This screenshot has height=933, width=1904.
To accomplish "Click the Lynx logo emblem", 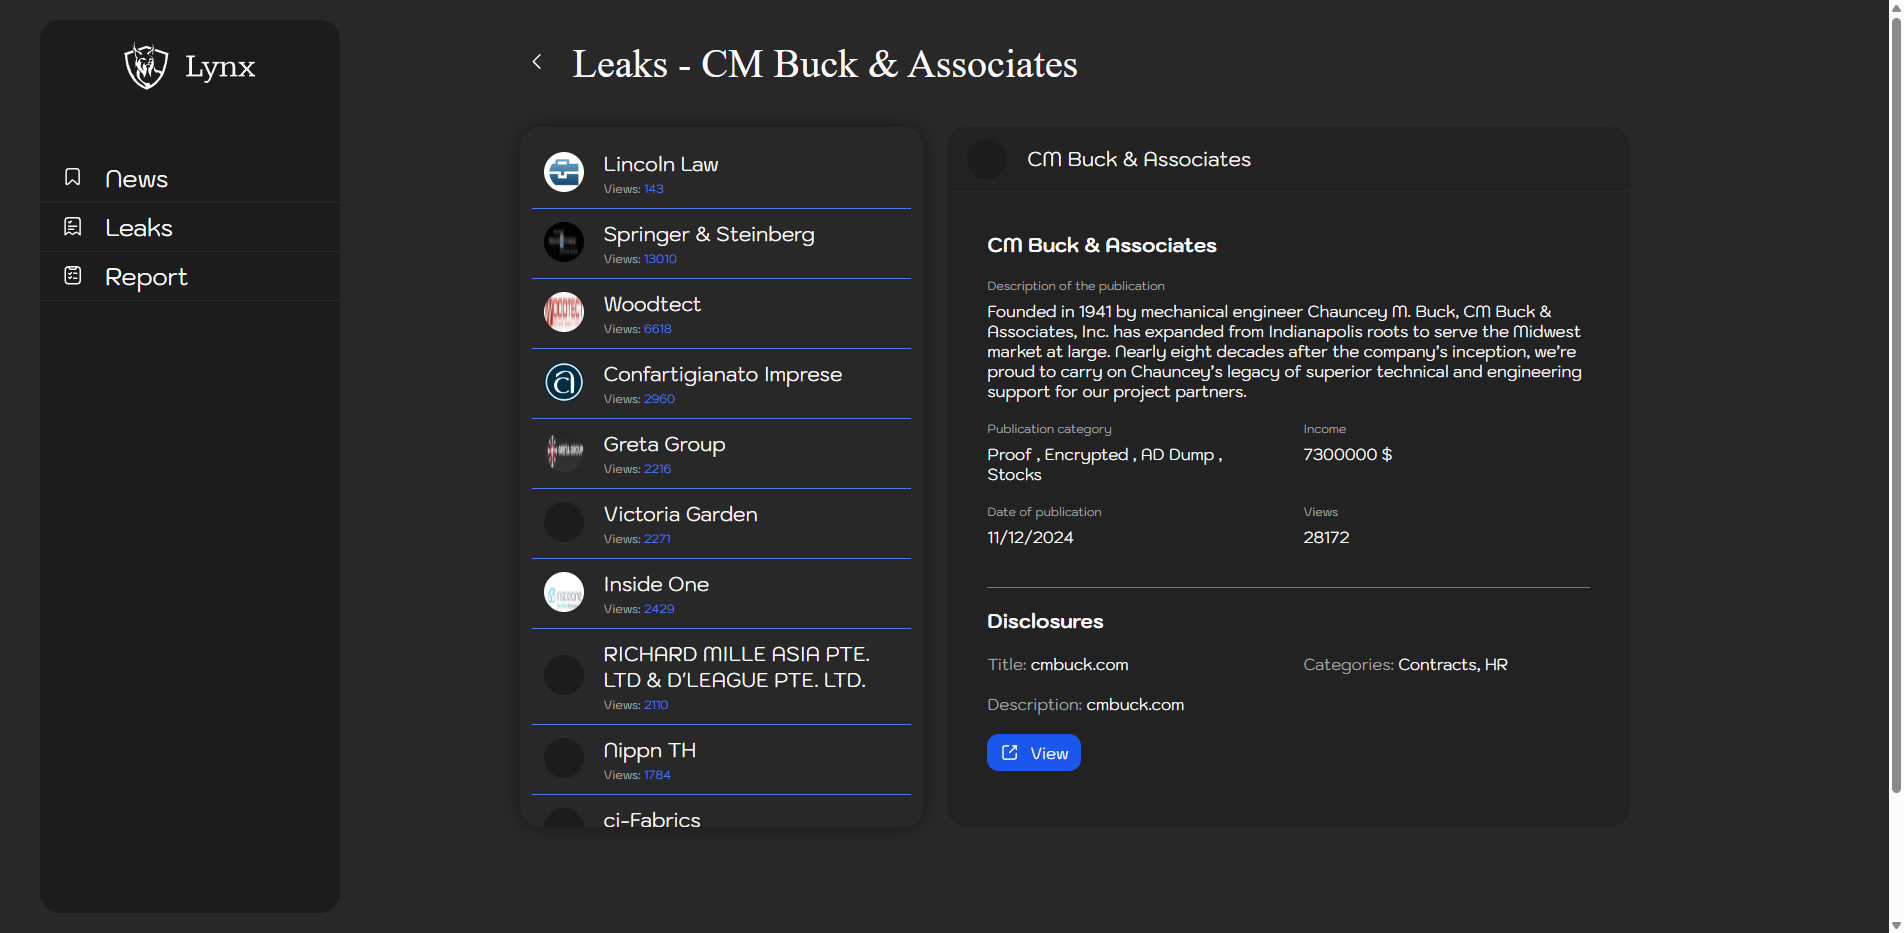I will pyautogui.click(x=146, y=66).
